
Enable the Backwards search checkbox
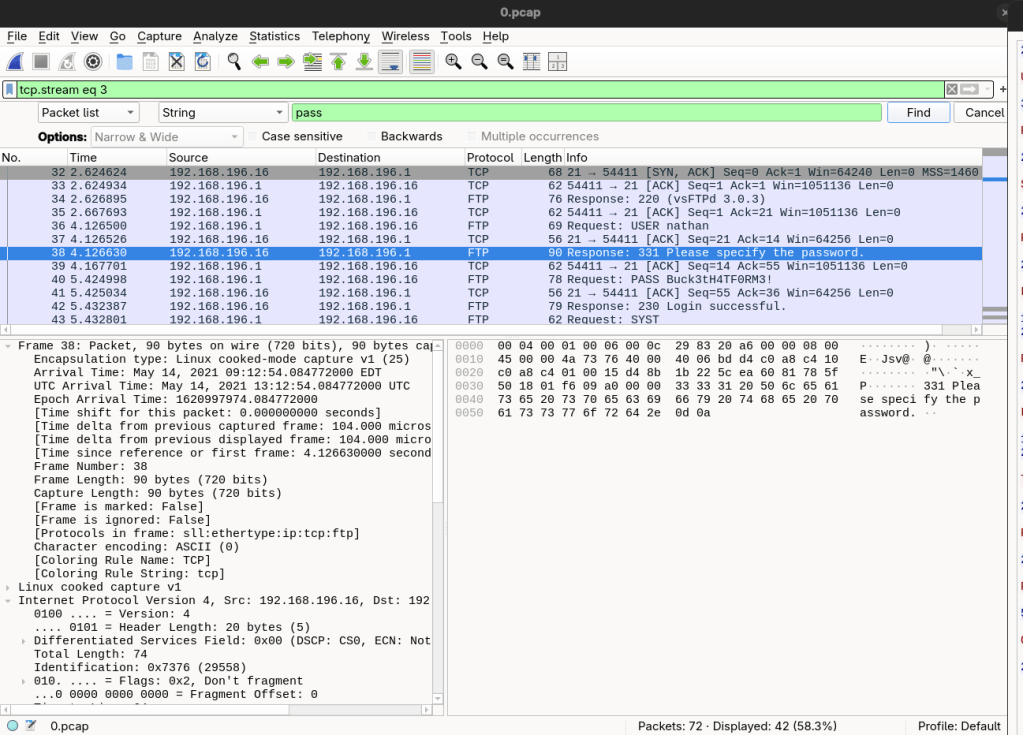click(x=373, y=137)
